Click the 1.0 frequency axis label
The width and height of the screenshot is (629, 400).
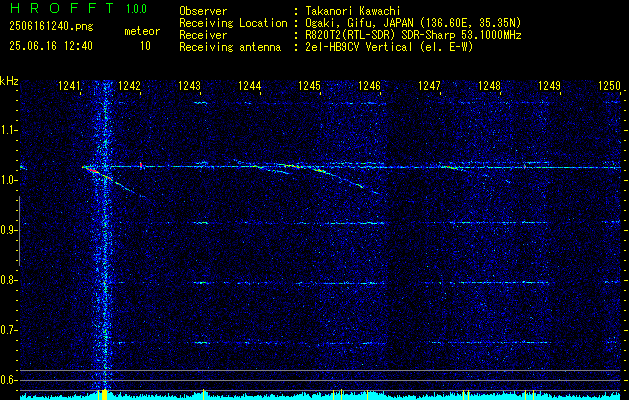click(x=8, y=180)
